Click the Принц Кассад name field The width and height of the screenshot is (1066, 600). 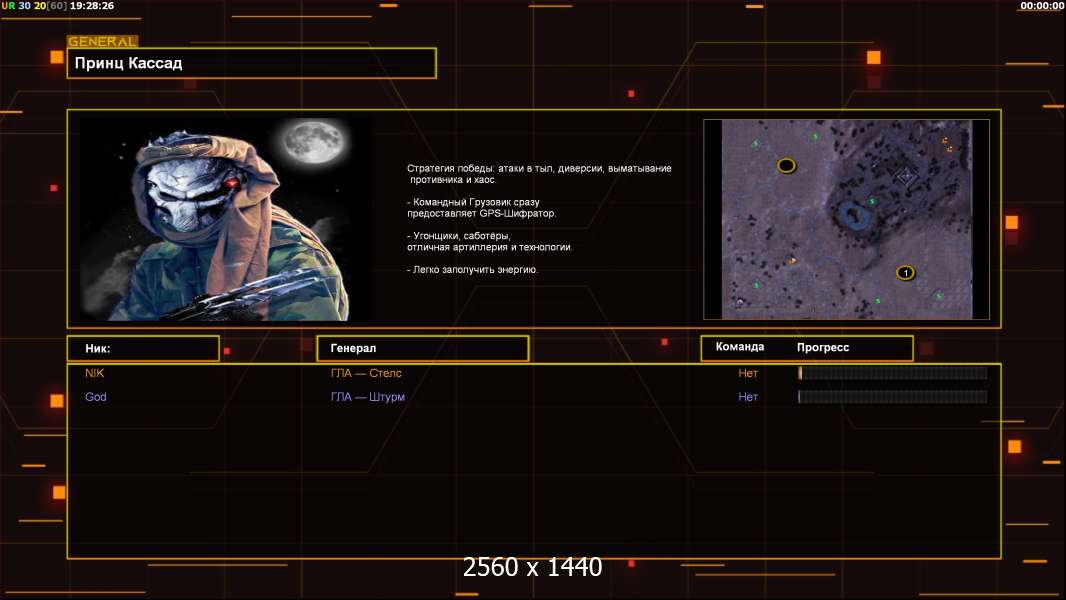252,63
